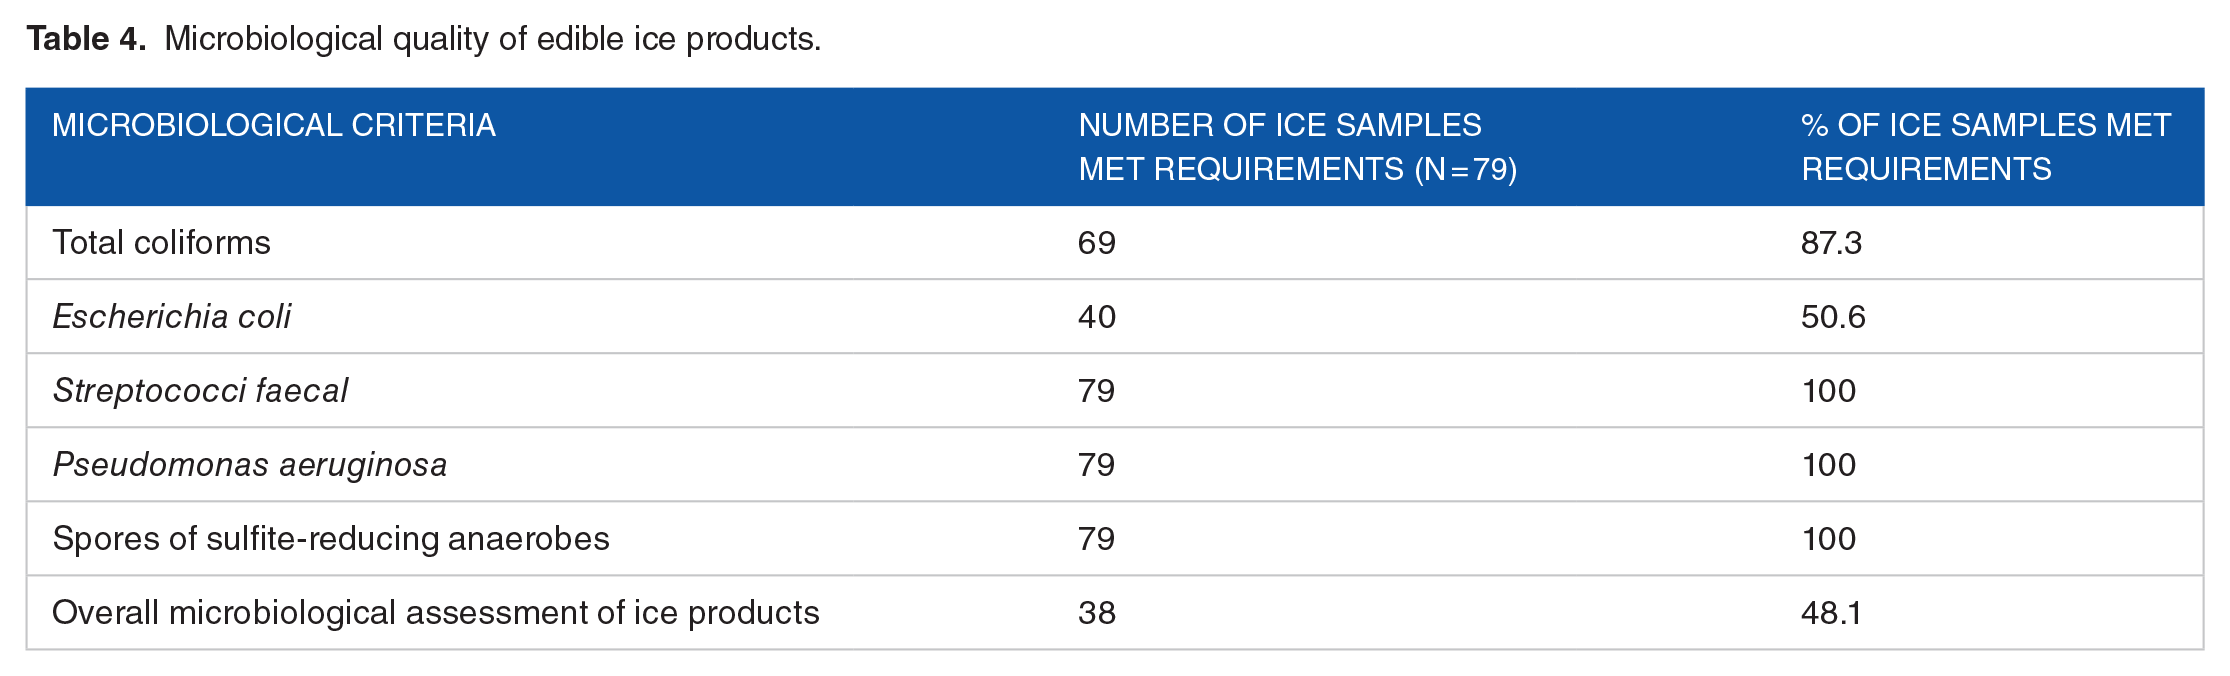Click the Pseudomonas aeruginosa row label
This screenshot has height=676, width=2230.
(250, 465)
